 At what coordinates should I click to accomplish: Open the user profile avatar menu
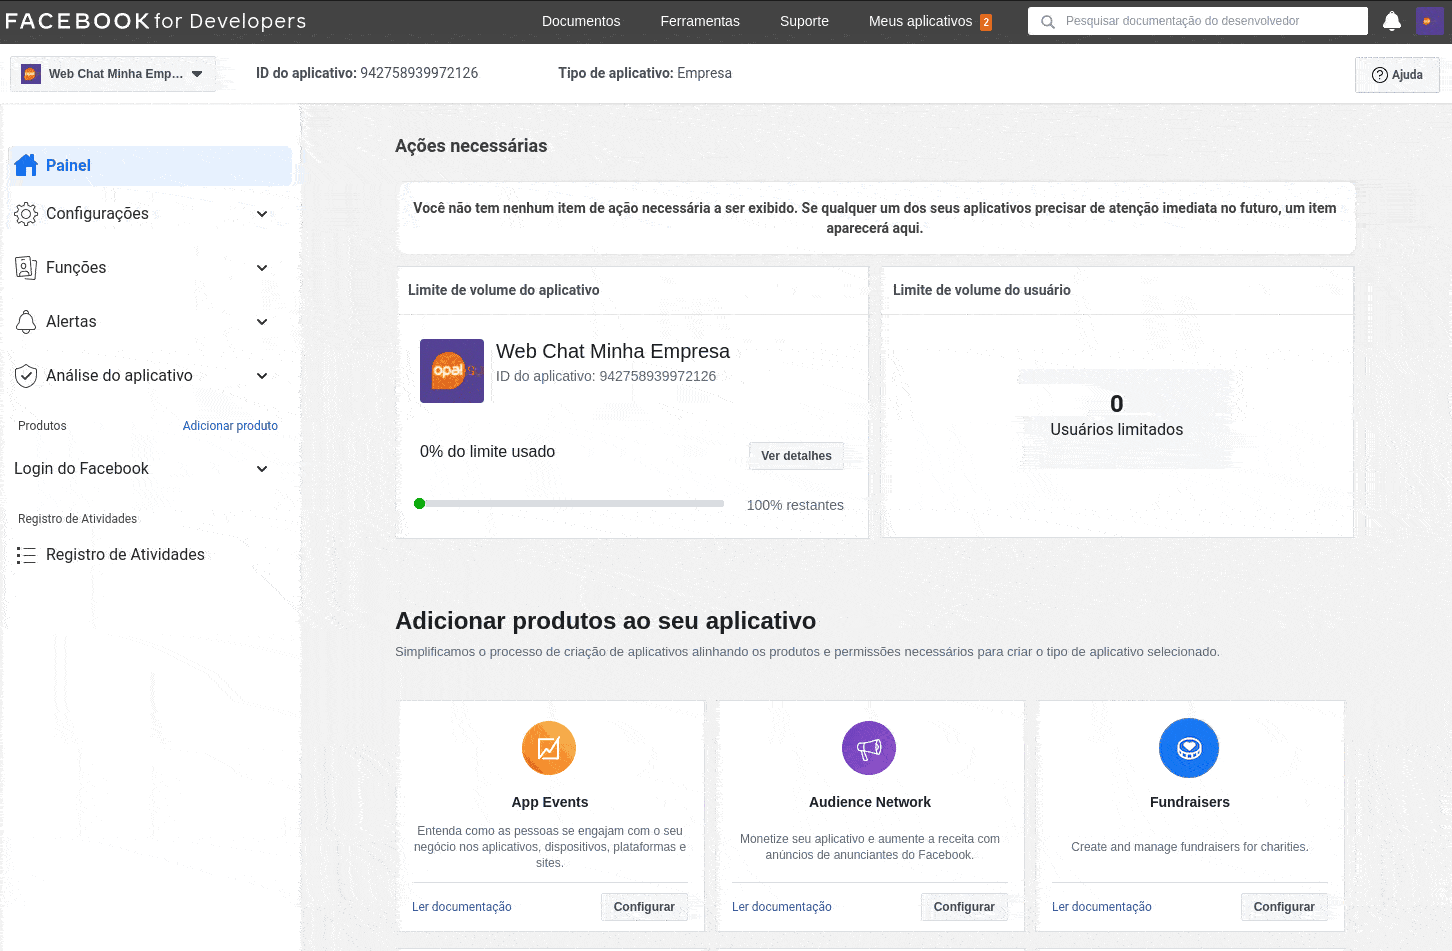point(1429,21)
